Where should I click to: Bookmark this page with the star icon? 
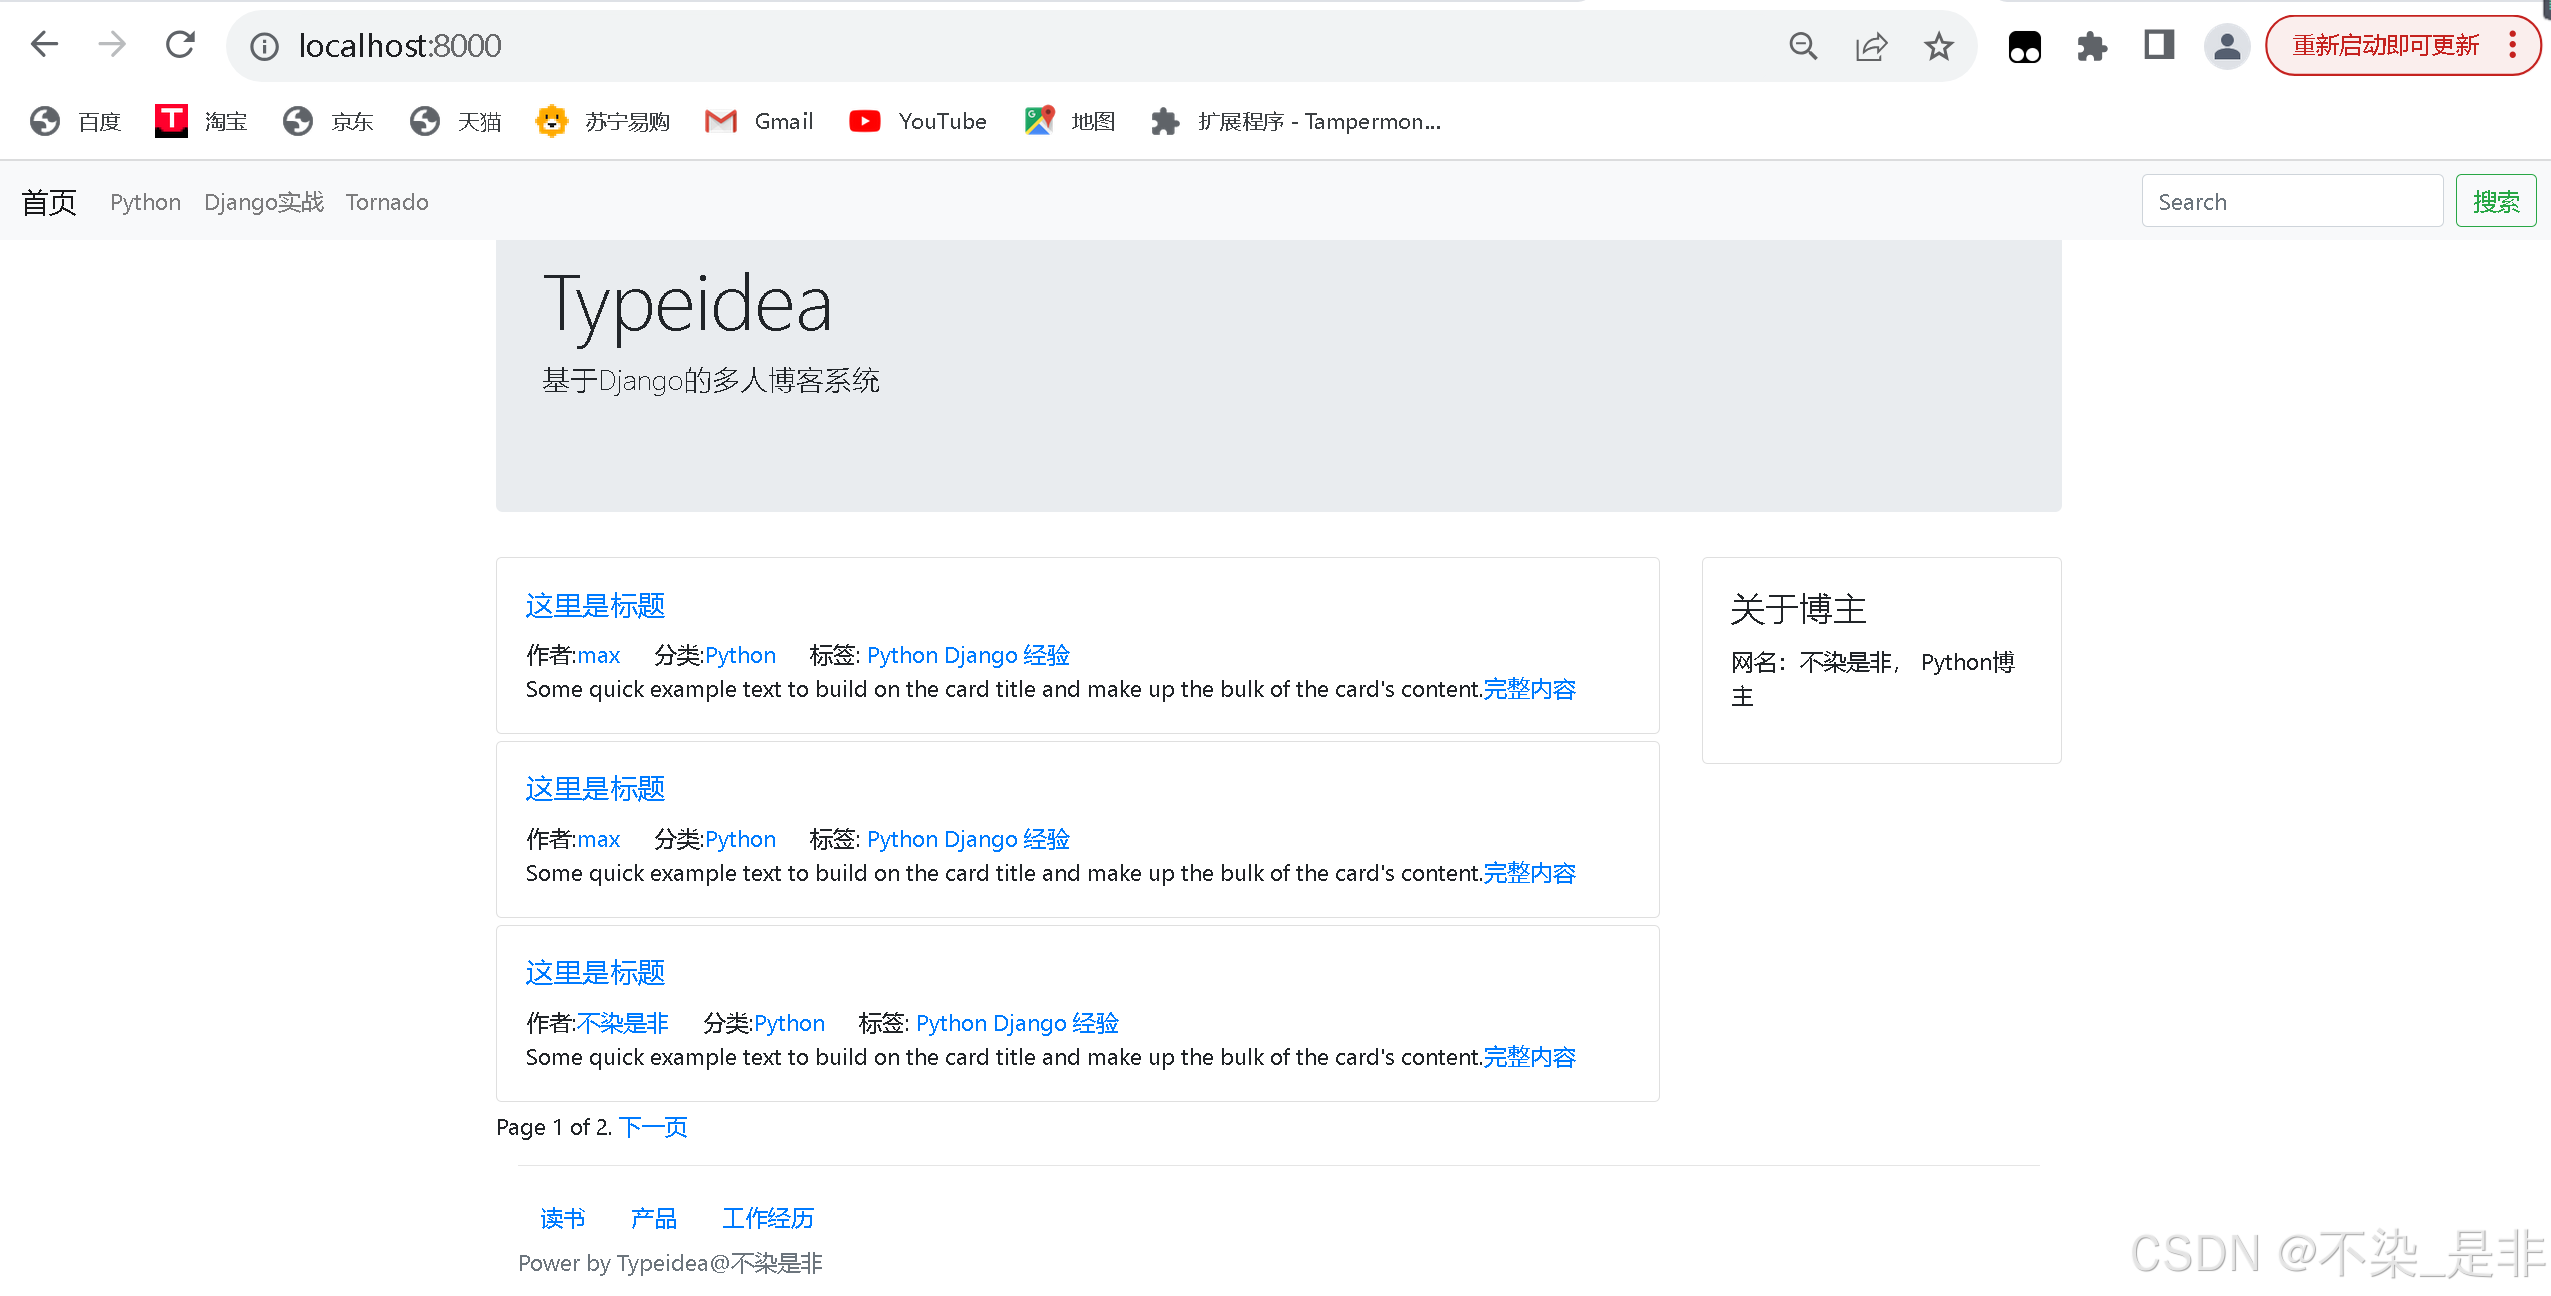click(1939, 46)
